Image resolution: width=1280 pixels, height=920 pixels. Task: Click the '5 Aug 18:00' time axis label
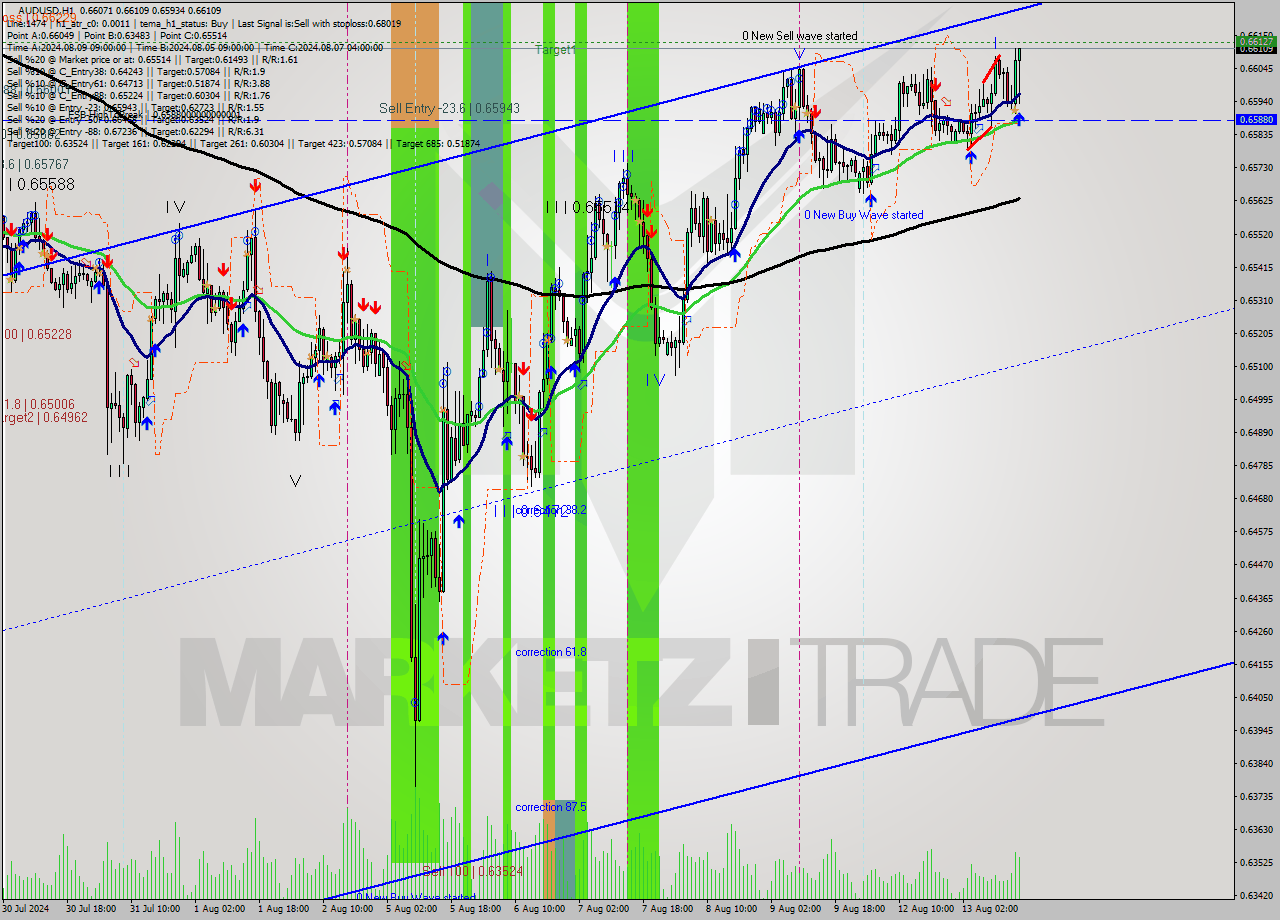coord(475,910)
